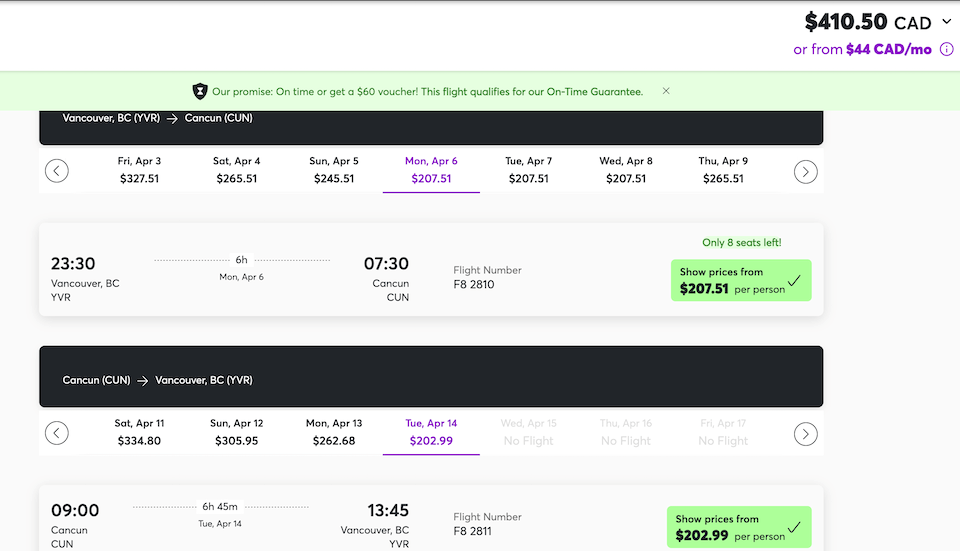Choose Sun, Apr 5 outbound date

333,170
